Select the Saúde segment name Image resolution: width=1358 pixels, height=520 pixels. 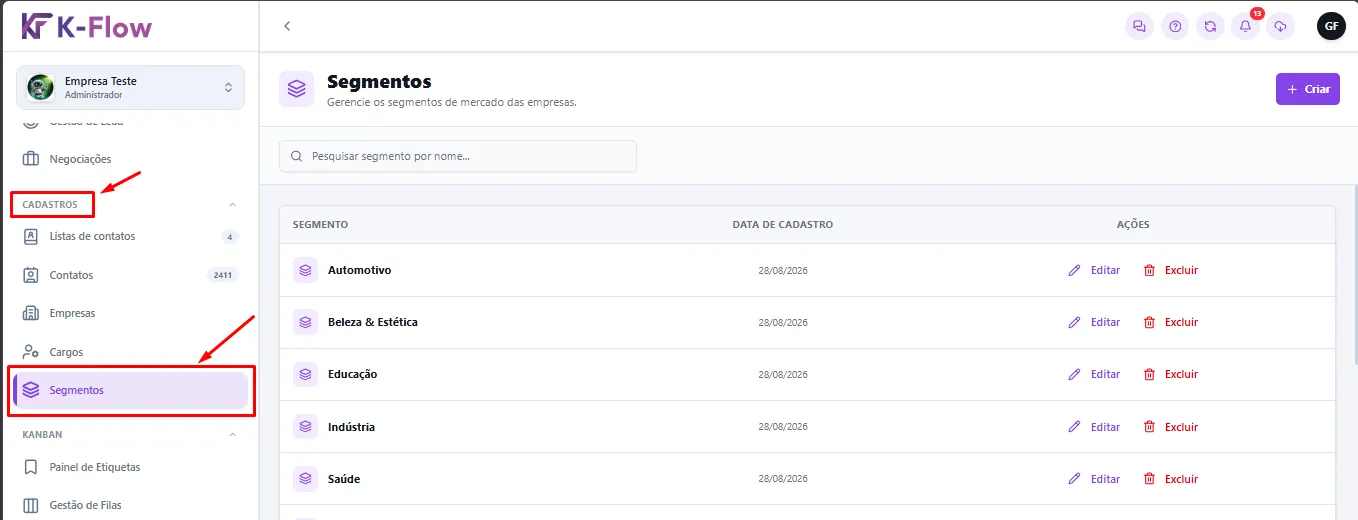pos(344,479)
